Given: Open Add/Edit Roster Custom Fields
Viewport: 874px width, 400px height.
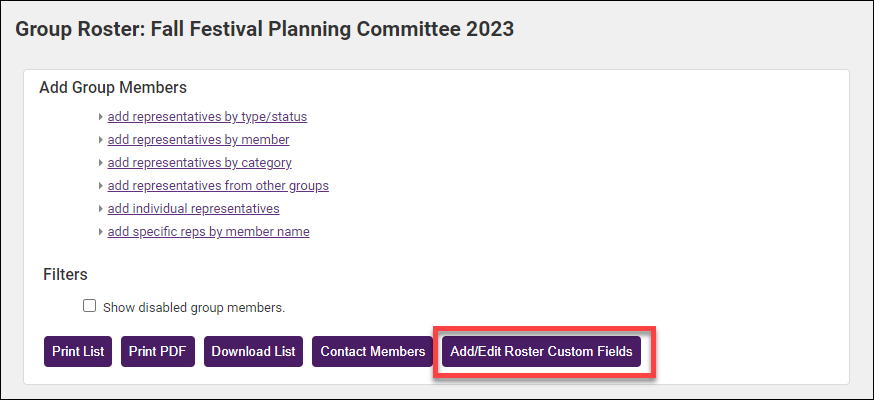Looking at the screenshot, I should (x=541, y=352).
